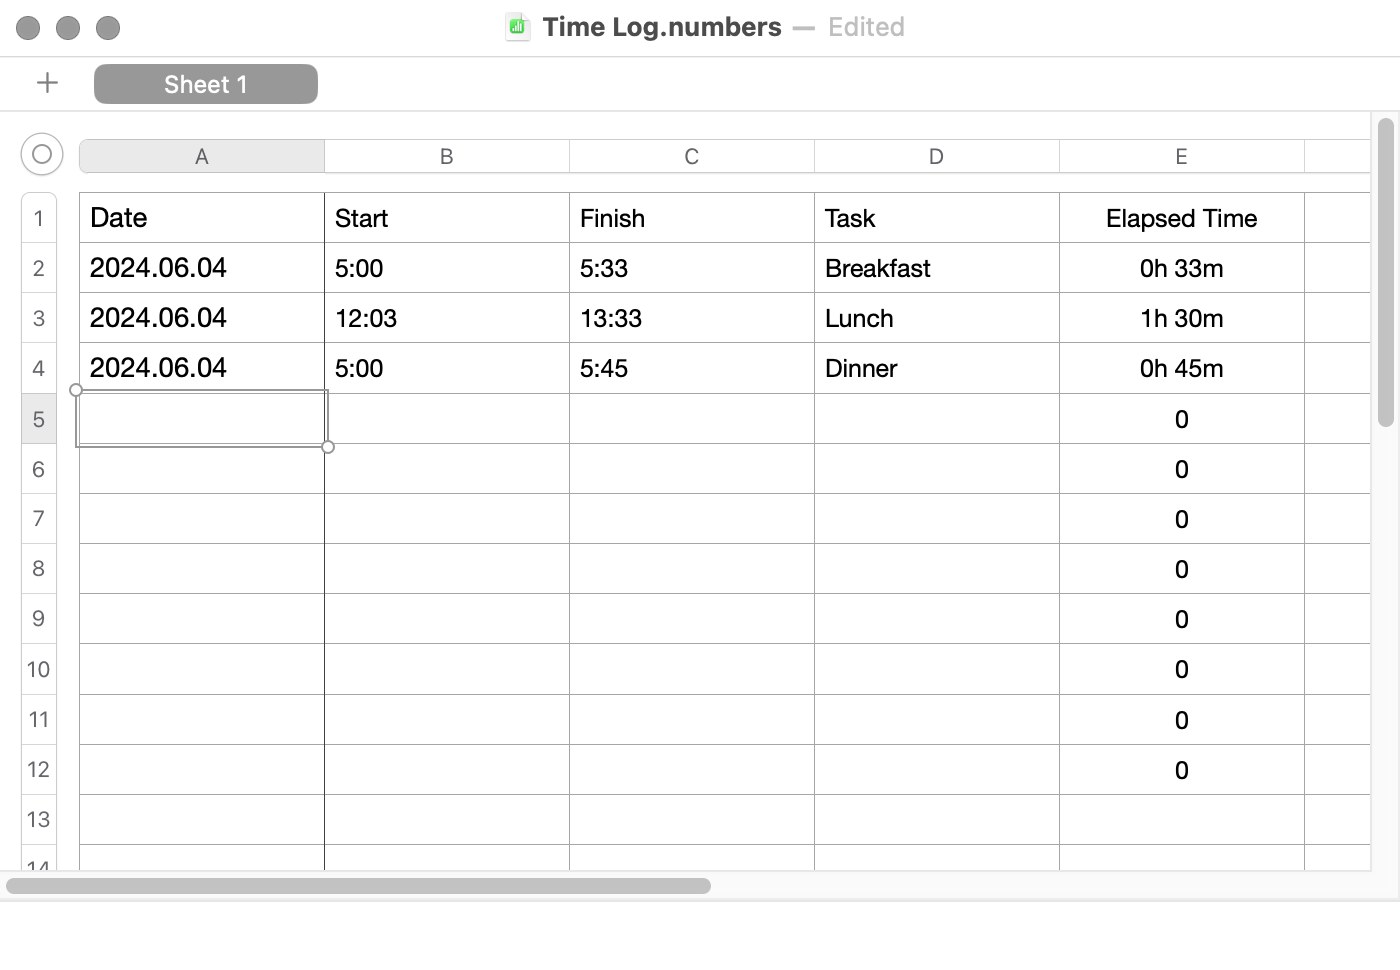Click the horizontal scrollbar at bottom
Viewport: 1400px width, 970px height.
358,886
